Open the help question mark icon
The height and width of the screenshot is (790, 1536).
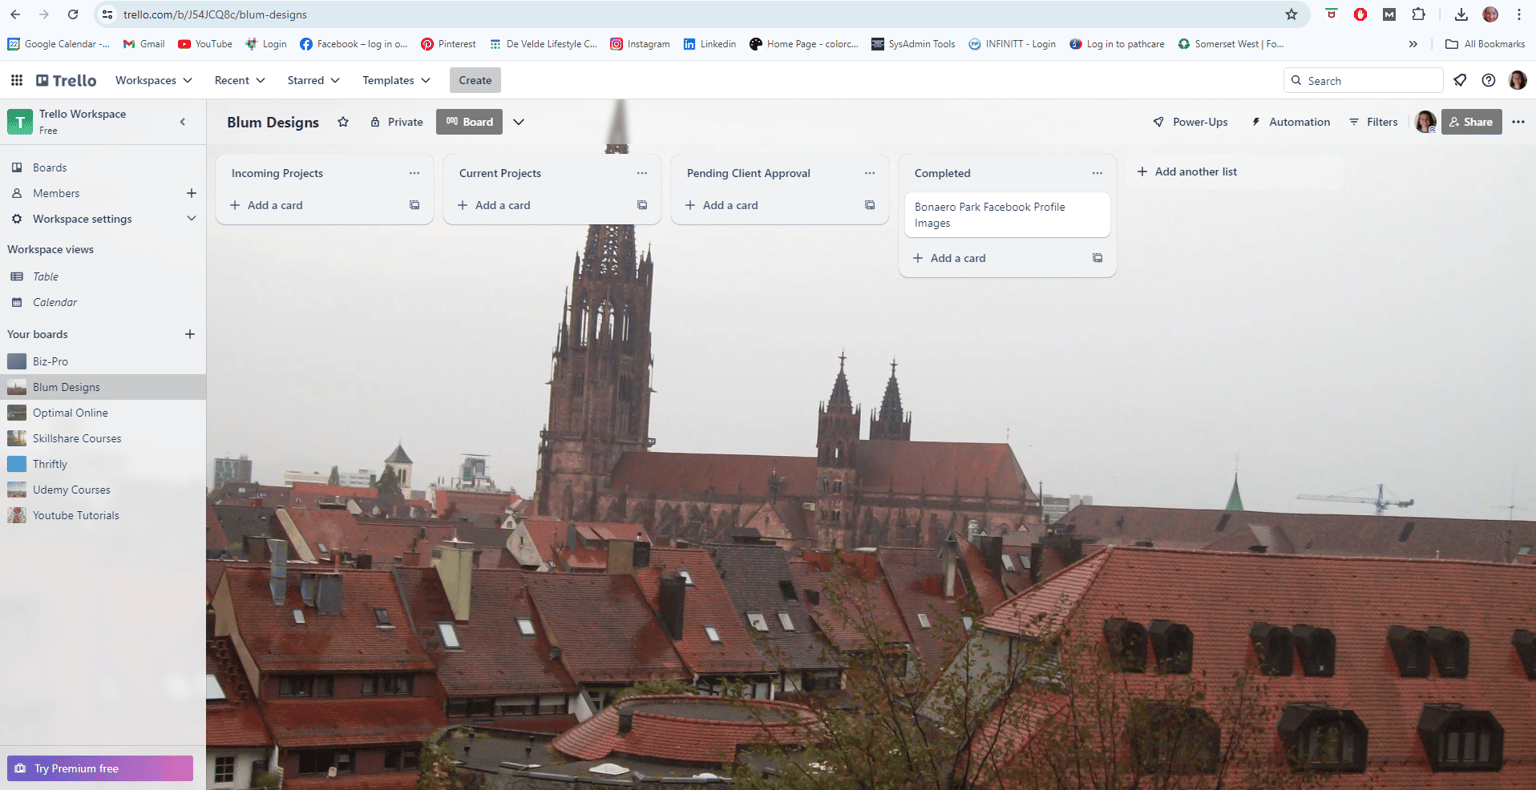pyautogui.click(x=1489, y=80)
